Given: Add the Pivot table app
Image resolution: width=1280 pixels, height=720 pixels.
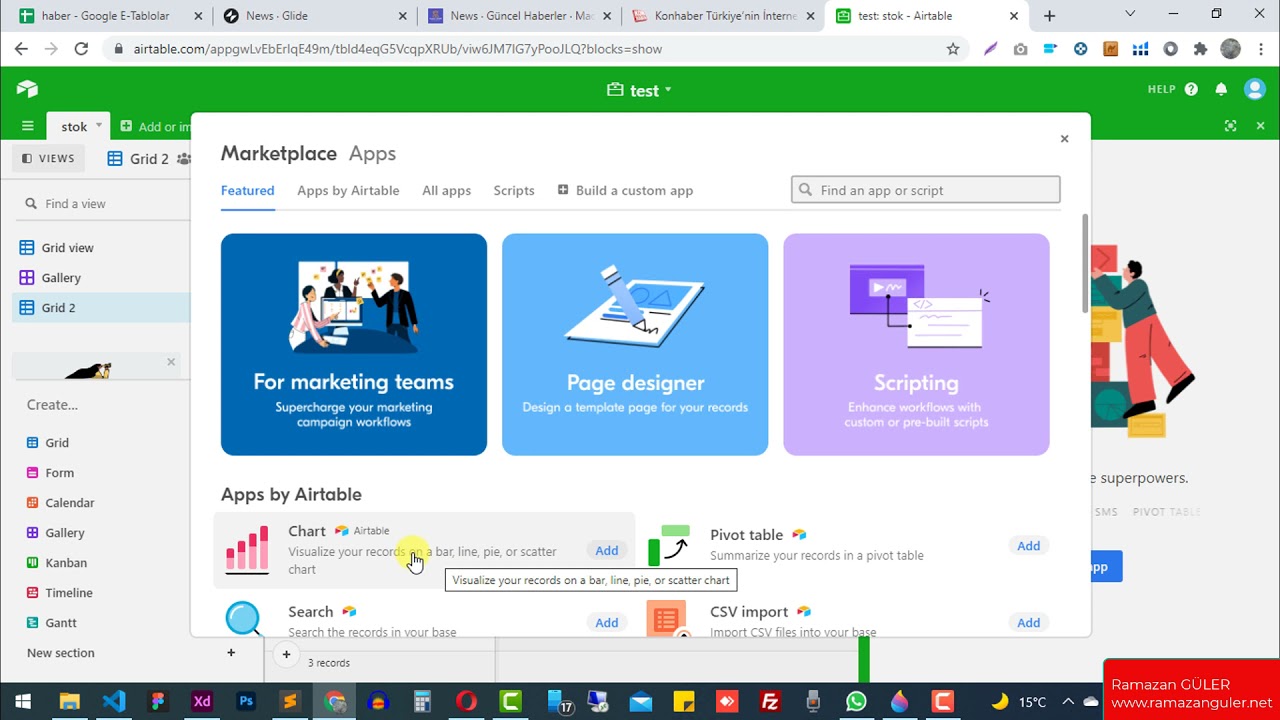Looking at the screenshot, I should tap(1029, 545).
